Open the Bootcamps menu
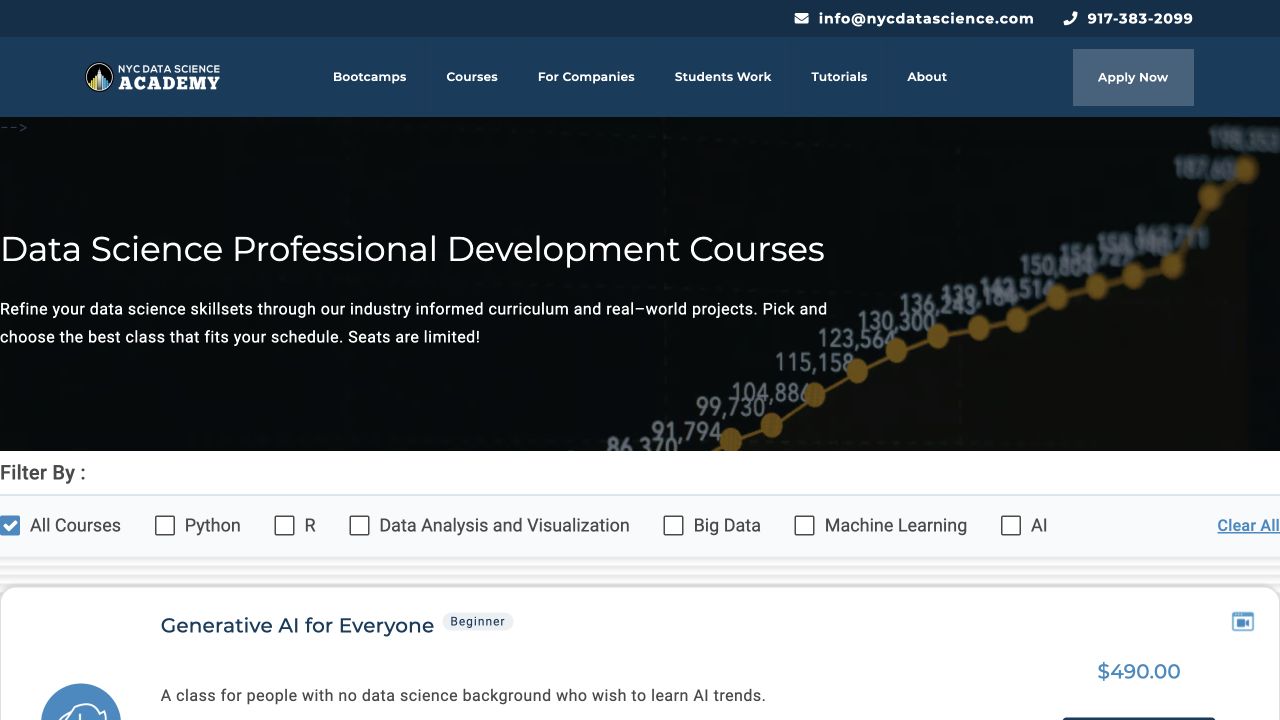 coord(370,77)
